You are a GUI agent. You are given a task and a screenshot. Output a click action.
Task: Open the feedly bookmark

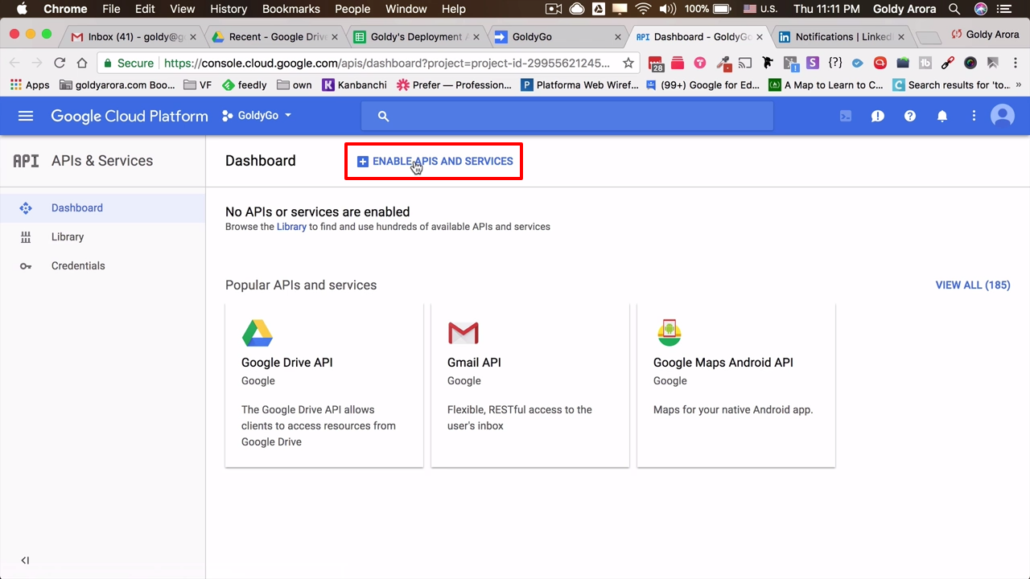pyautogui.click(x=244, y=85)
